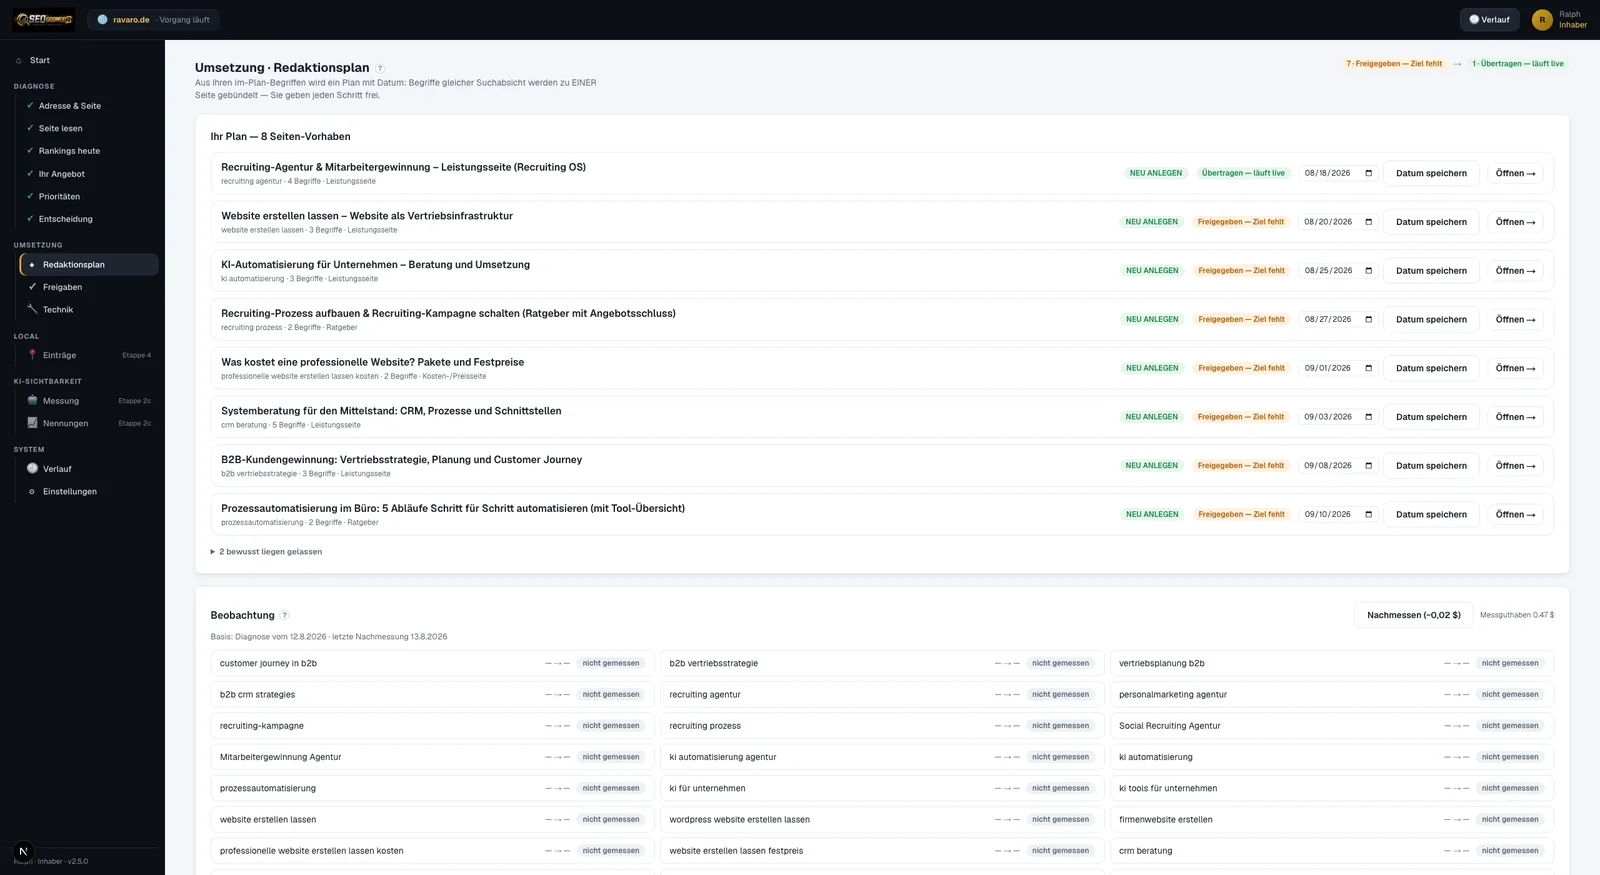Open calendar picker for date 08/20/2026
The height and width of the screenshot is (875, 1600).
point(1369,222)
